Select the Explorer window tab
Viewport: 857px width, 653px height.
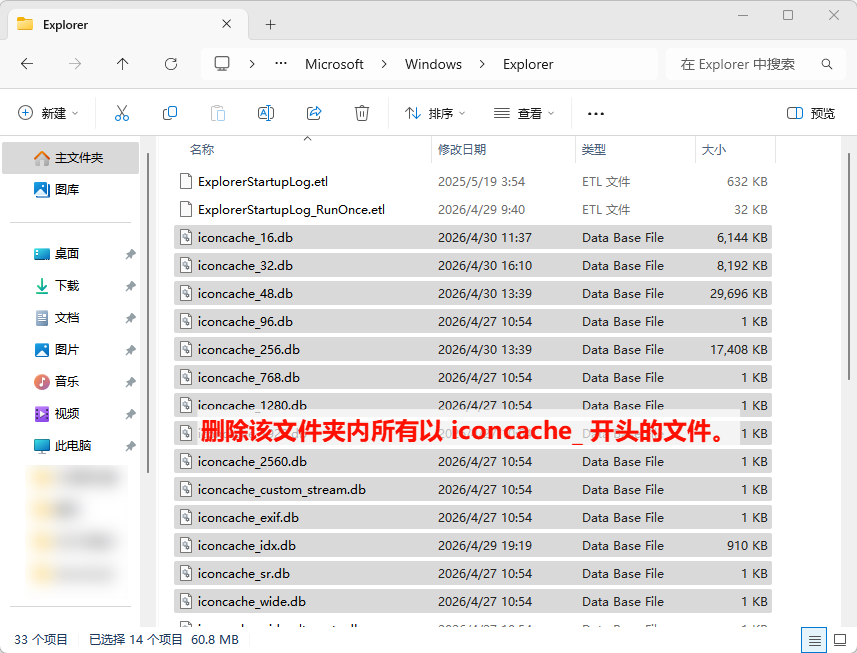[128, 25]
